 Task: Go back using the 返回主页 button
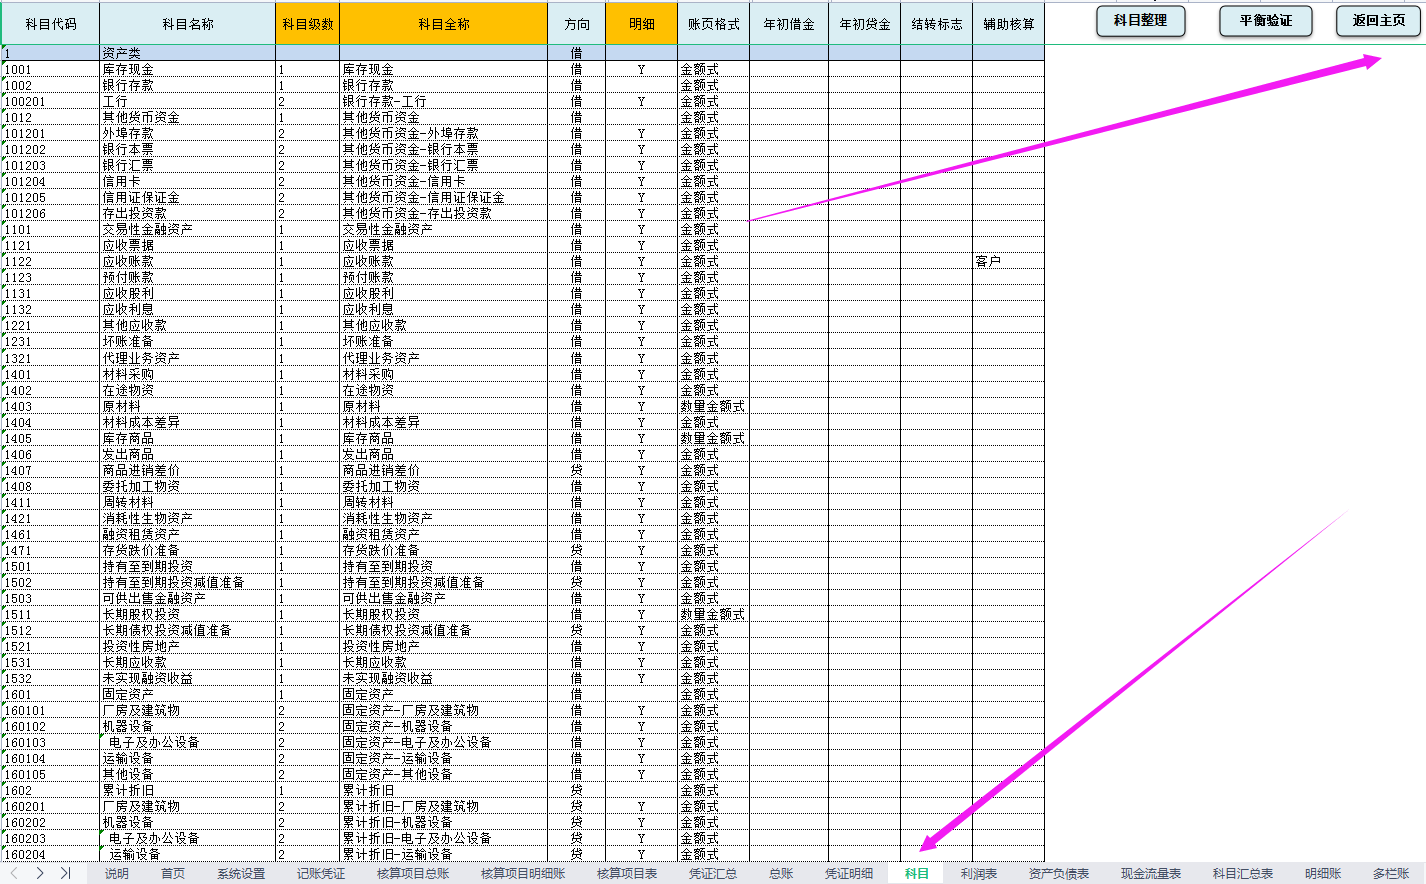(x=1379, y=21)
